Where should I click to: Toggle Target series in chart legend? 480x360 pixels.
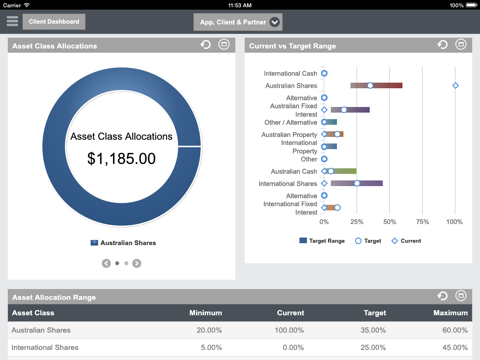pos(368,241)
